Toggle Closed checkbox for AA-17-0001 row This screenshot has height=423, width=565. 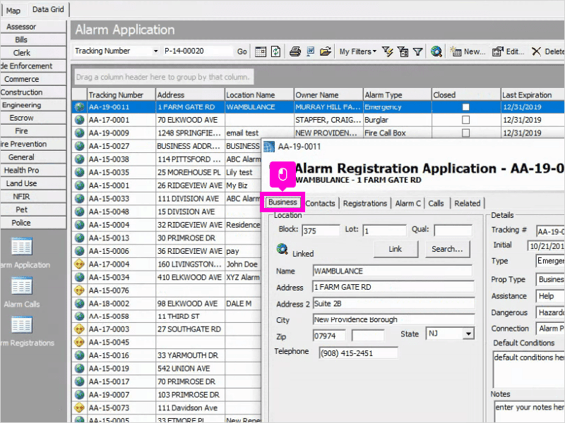(466, 120)
